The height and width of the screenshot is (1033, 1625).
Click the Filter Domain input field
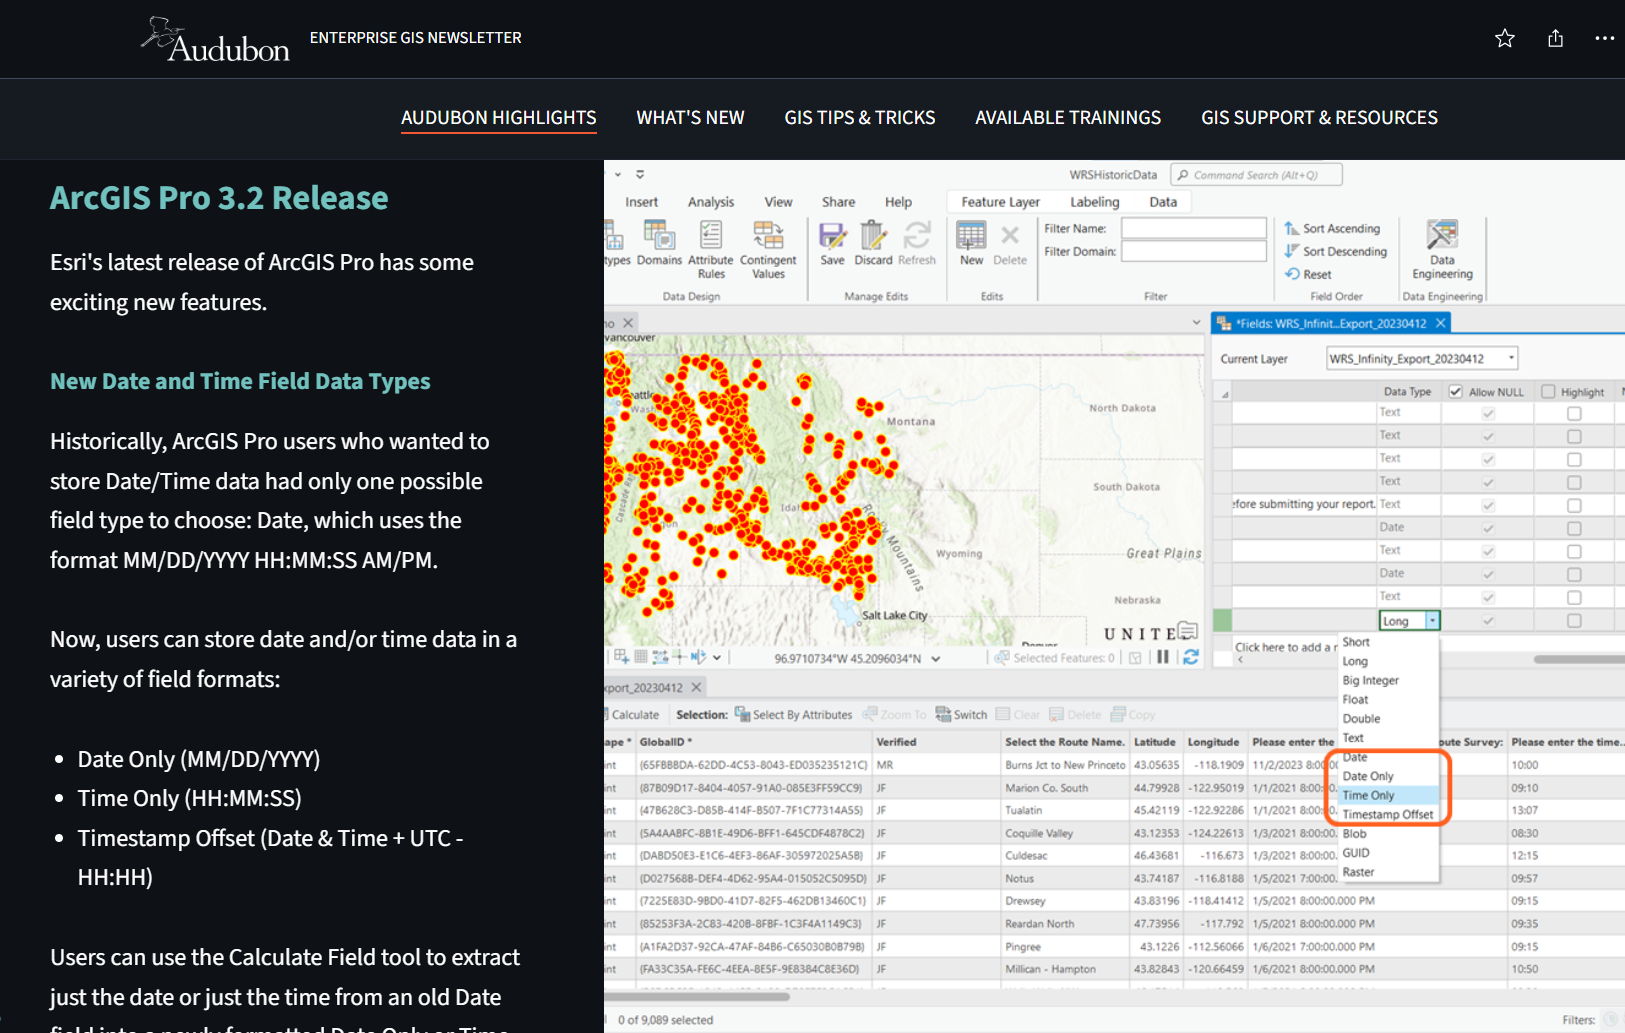point(1193,251)
